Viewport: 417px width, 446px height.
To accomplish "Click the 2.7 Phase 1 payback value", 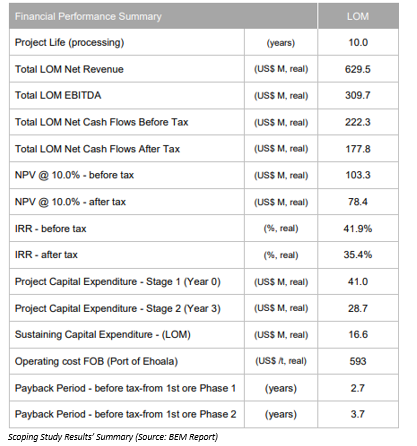I will (x=358, y=388).
